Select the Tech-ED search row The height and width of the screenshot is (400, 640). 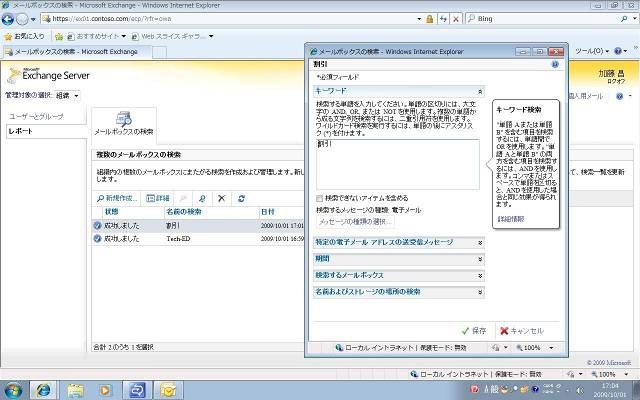click(x=198, y=239)
